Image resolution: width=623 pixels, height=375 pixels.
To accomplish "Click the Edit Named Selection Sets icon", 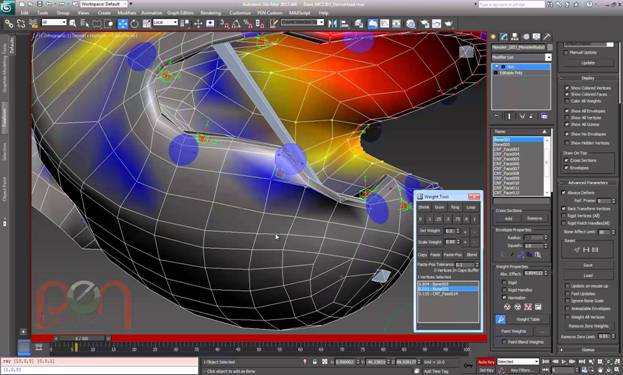I will (x=273, y=24).
